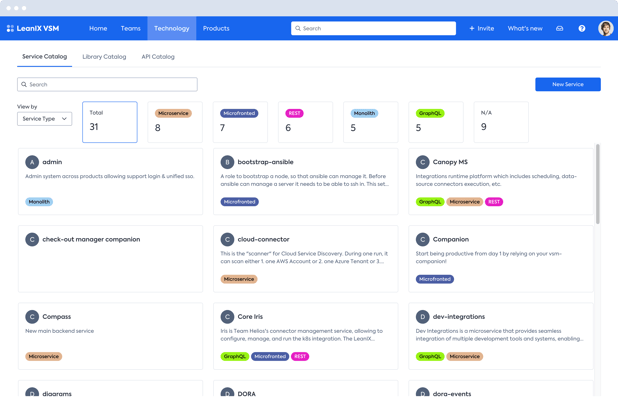Open the Compass service title
The height and width of the screenshot is (403, 618).
tap(57, 317)
